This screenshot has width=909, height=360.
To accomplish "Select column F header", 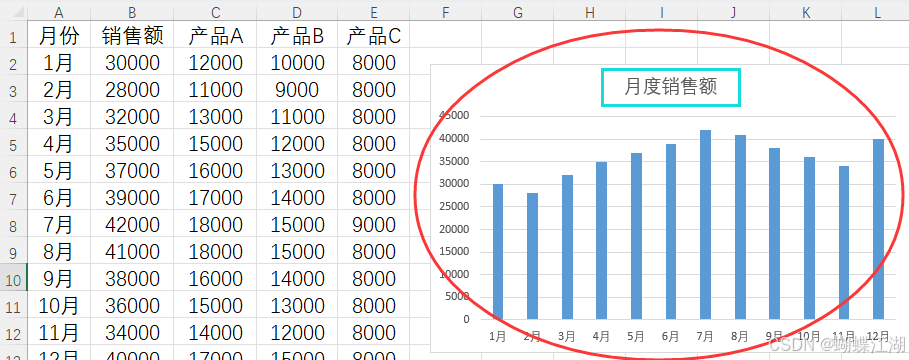I will (445, 12).
